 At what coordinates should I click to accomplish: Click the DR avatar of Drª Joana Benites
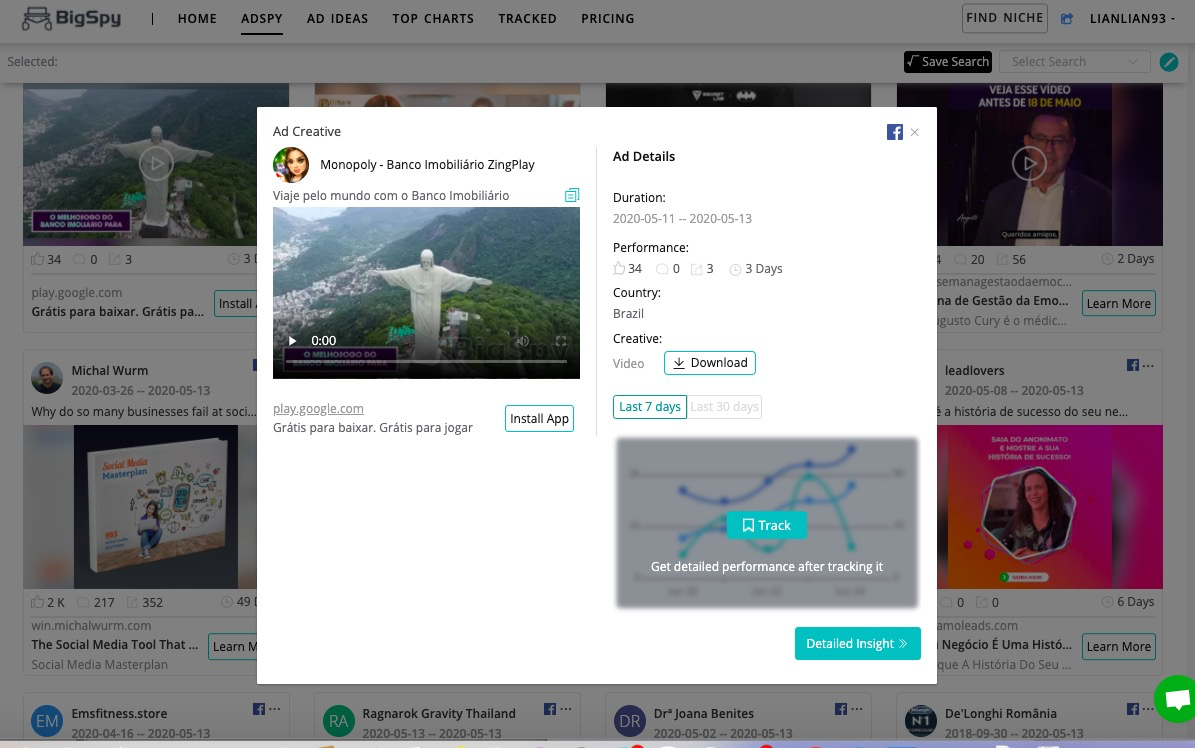pyautogui.click(x=629, y=721)
